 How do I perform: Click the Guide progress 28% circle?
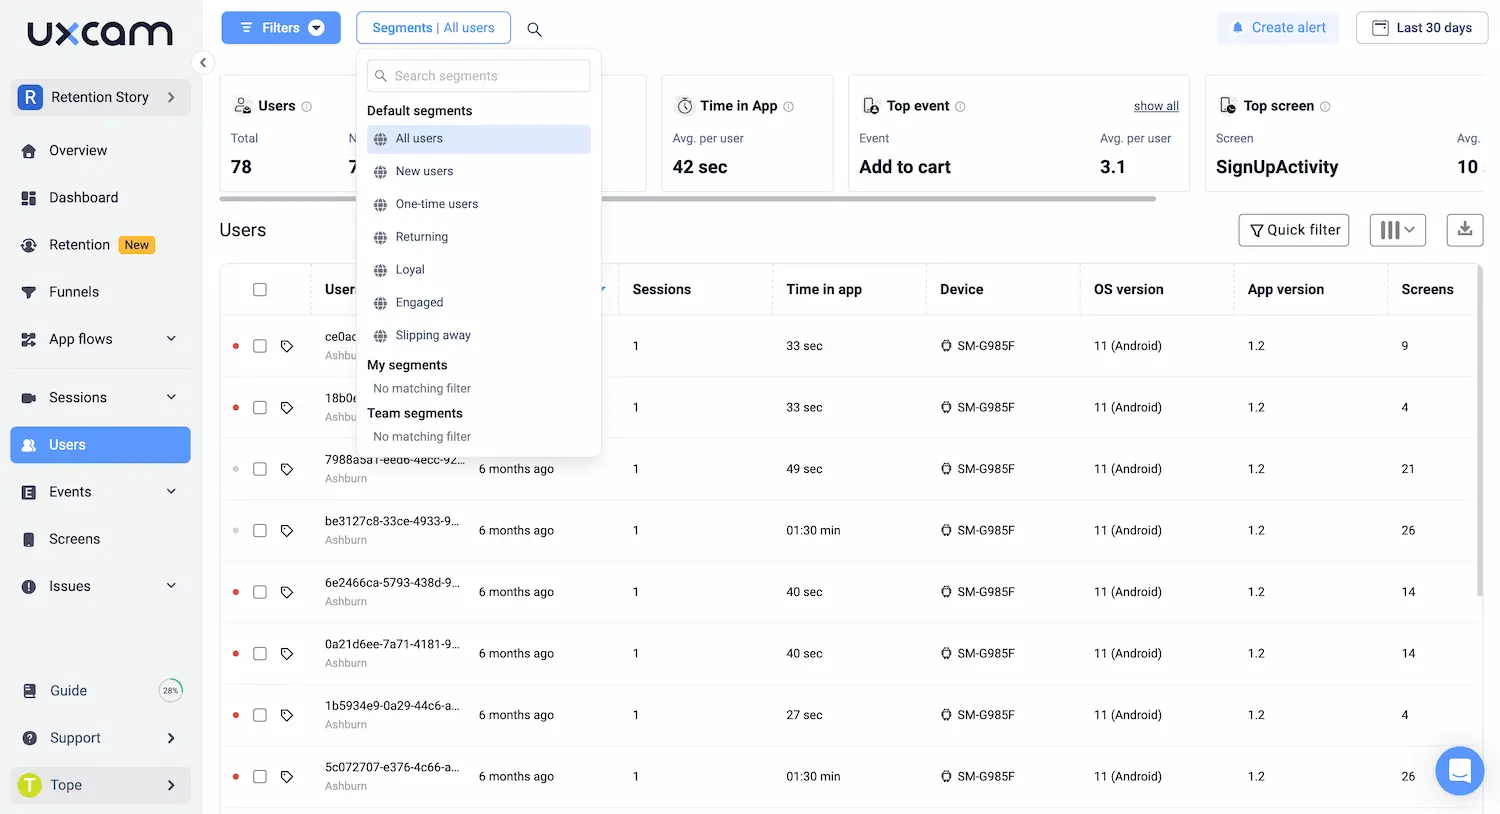pos(171,690)
